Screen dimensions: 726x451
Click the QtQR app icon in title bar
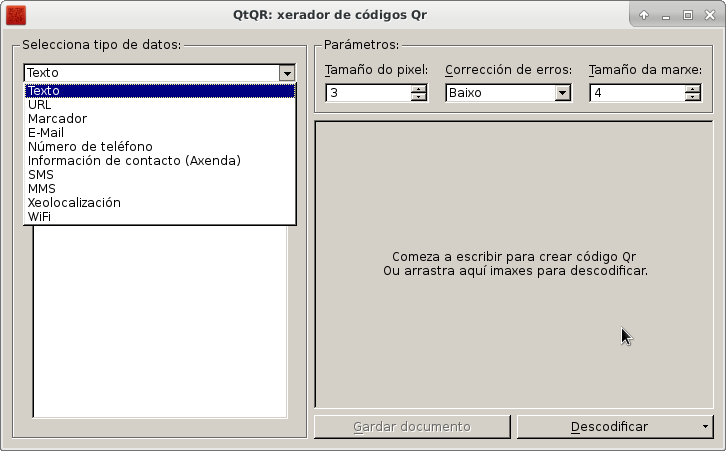click(x=16, y=15)
